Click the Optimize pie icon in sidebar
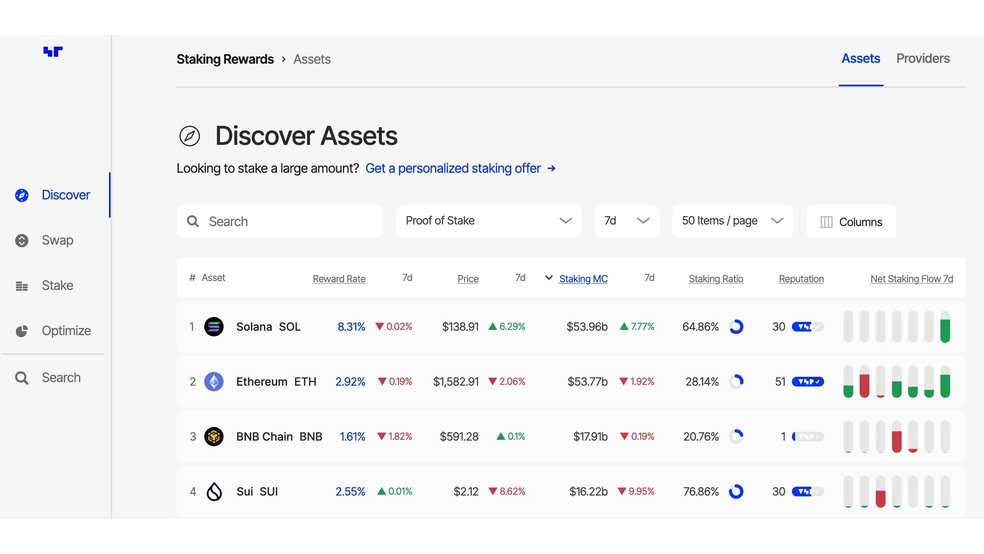This screenshot has width=984, height=554. (x=22, y=331)
